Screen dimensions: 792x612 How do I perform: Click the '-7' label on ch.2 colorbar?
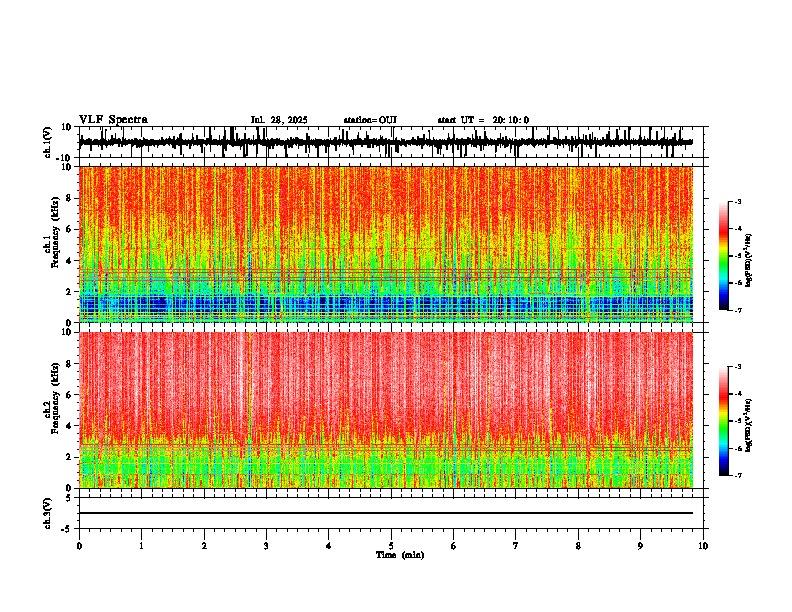[x=737, y=475]
